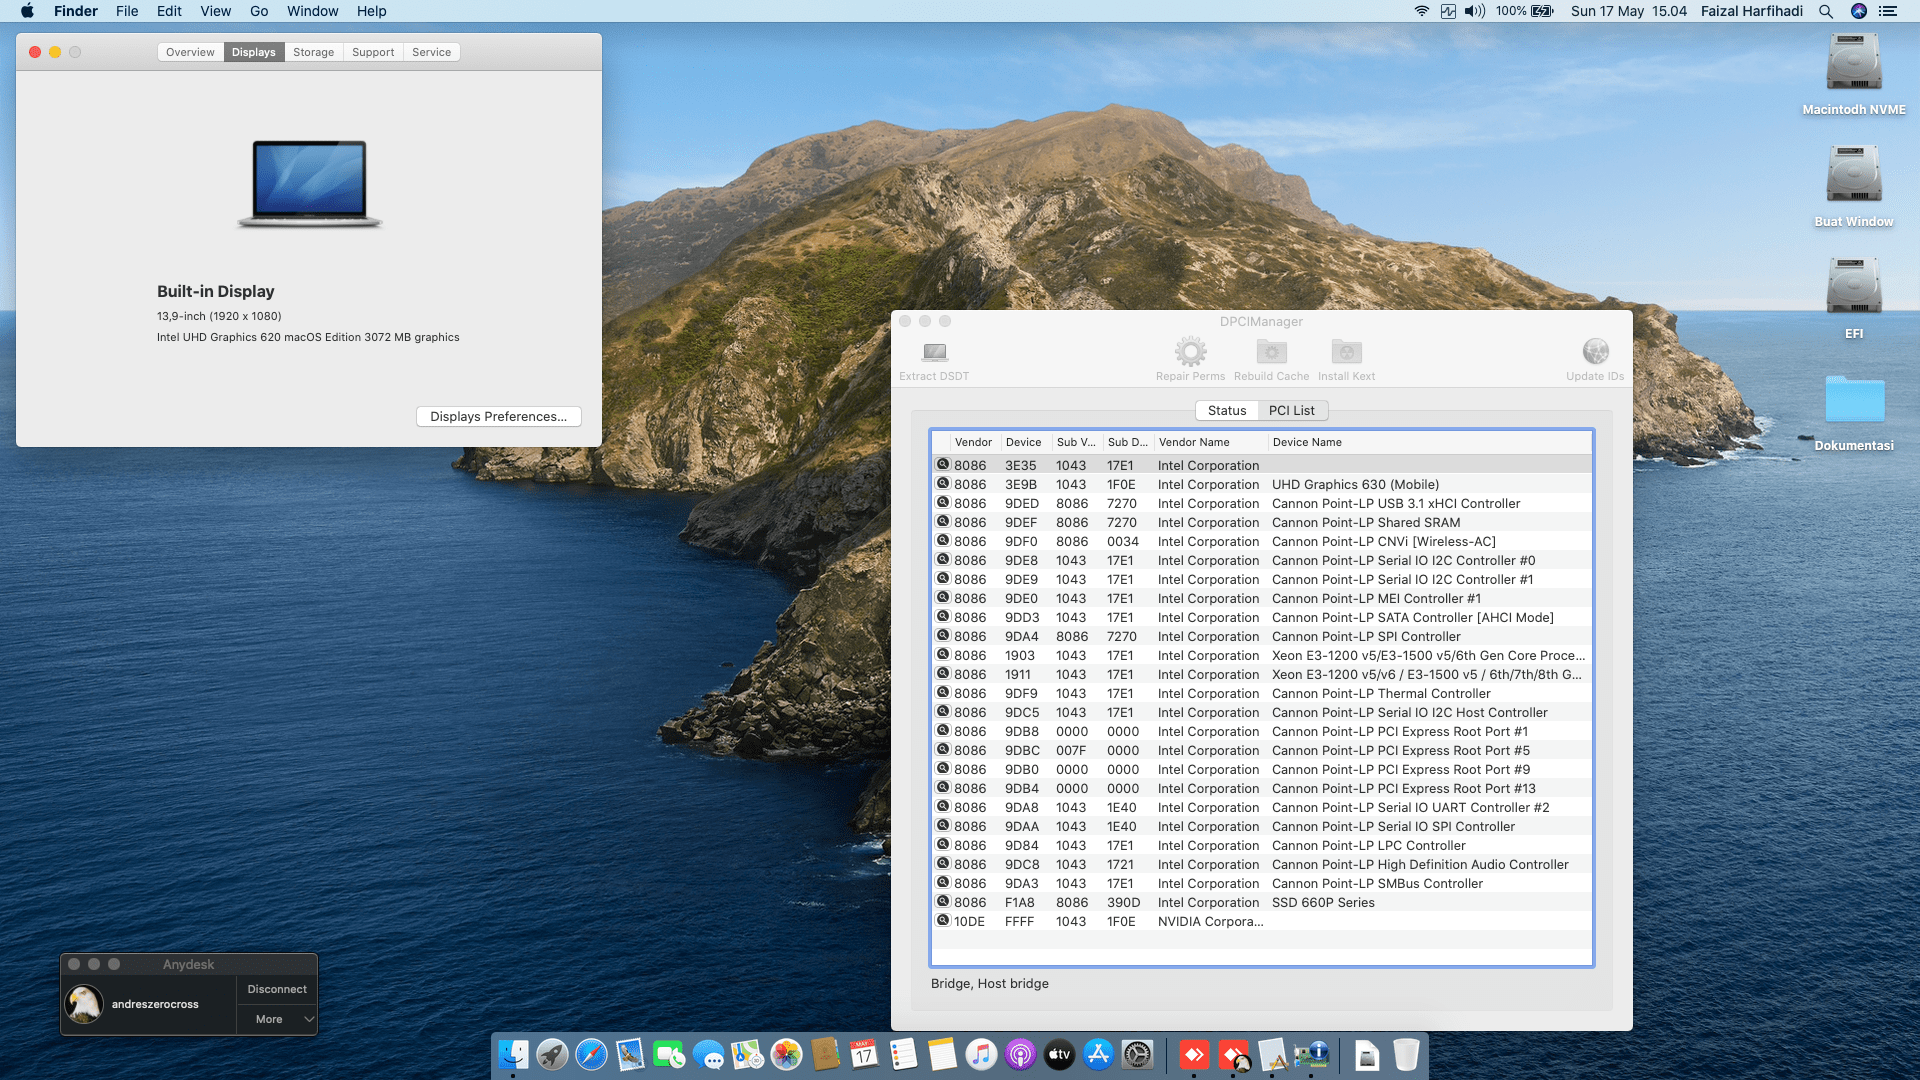Open the Macintodh NVME drive icon
The height and width of the screenshot is (1080, 1920).
click(x=1853, y=64)
